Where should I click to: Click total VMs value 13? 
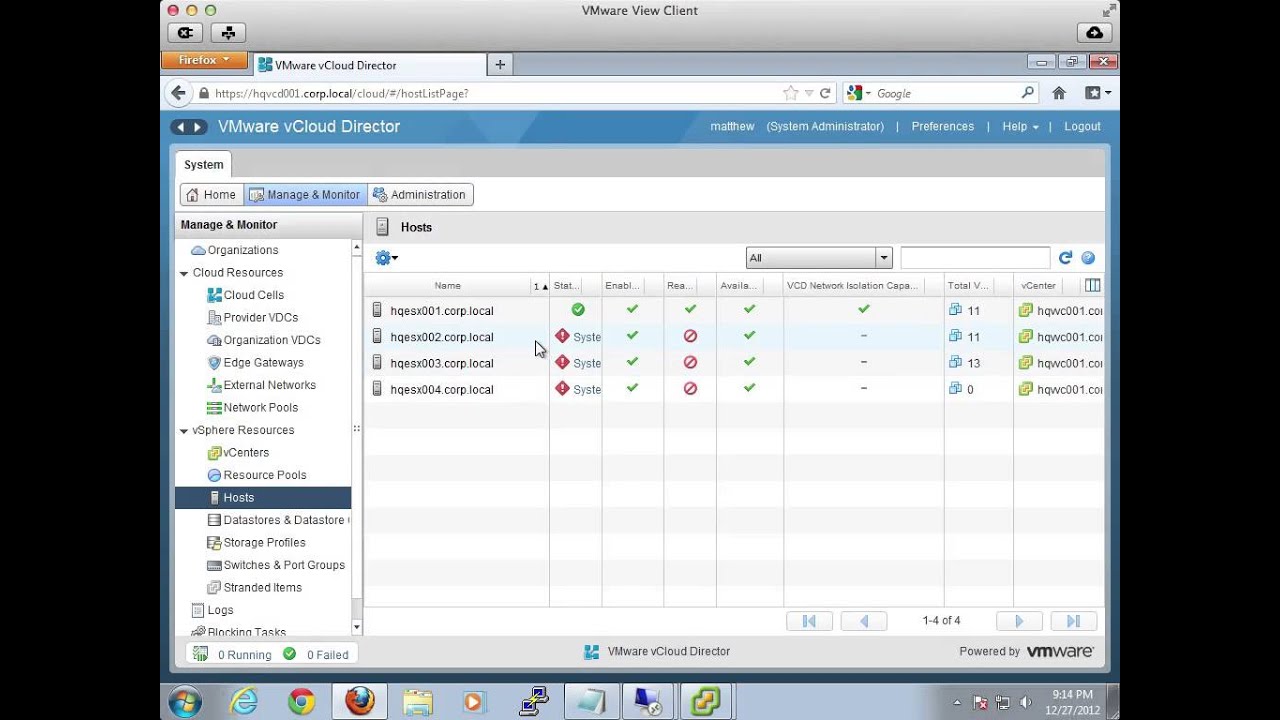click(x=974, y=363)
